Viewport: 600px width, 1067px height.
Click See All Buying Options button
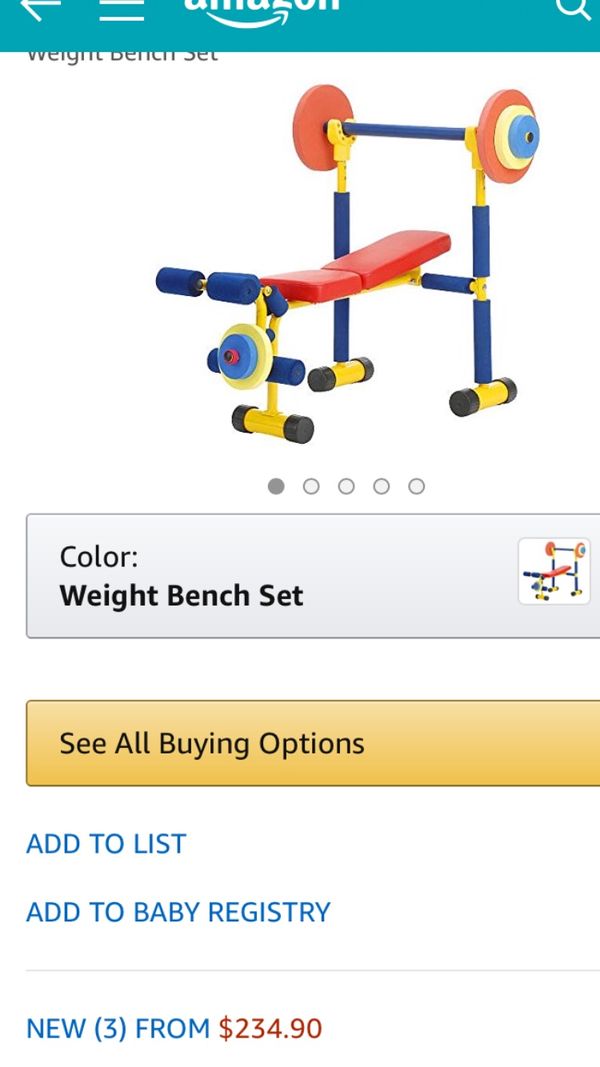pyautogui.click(x=313, y=743)
